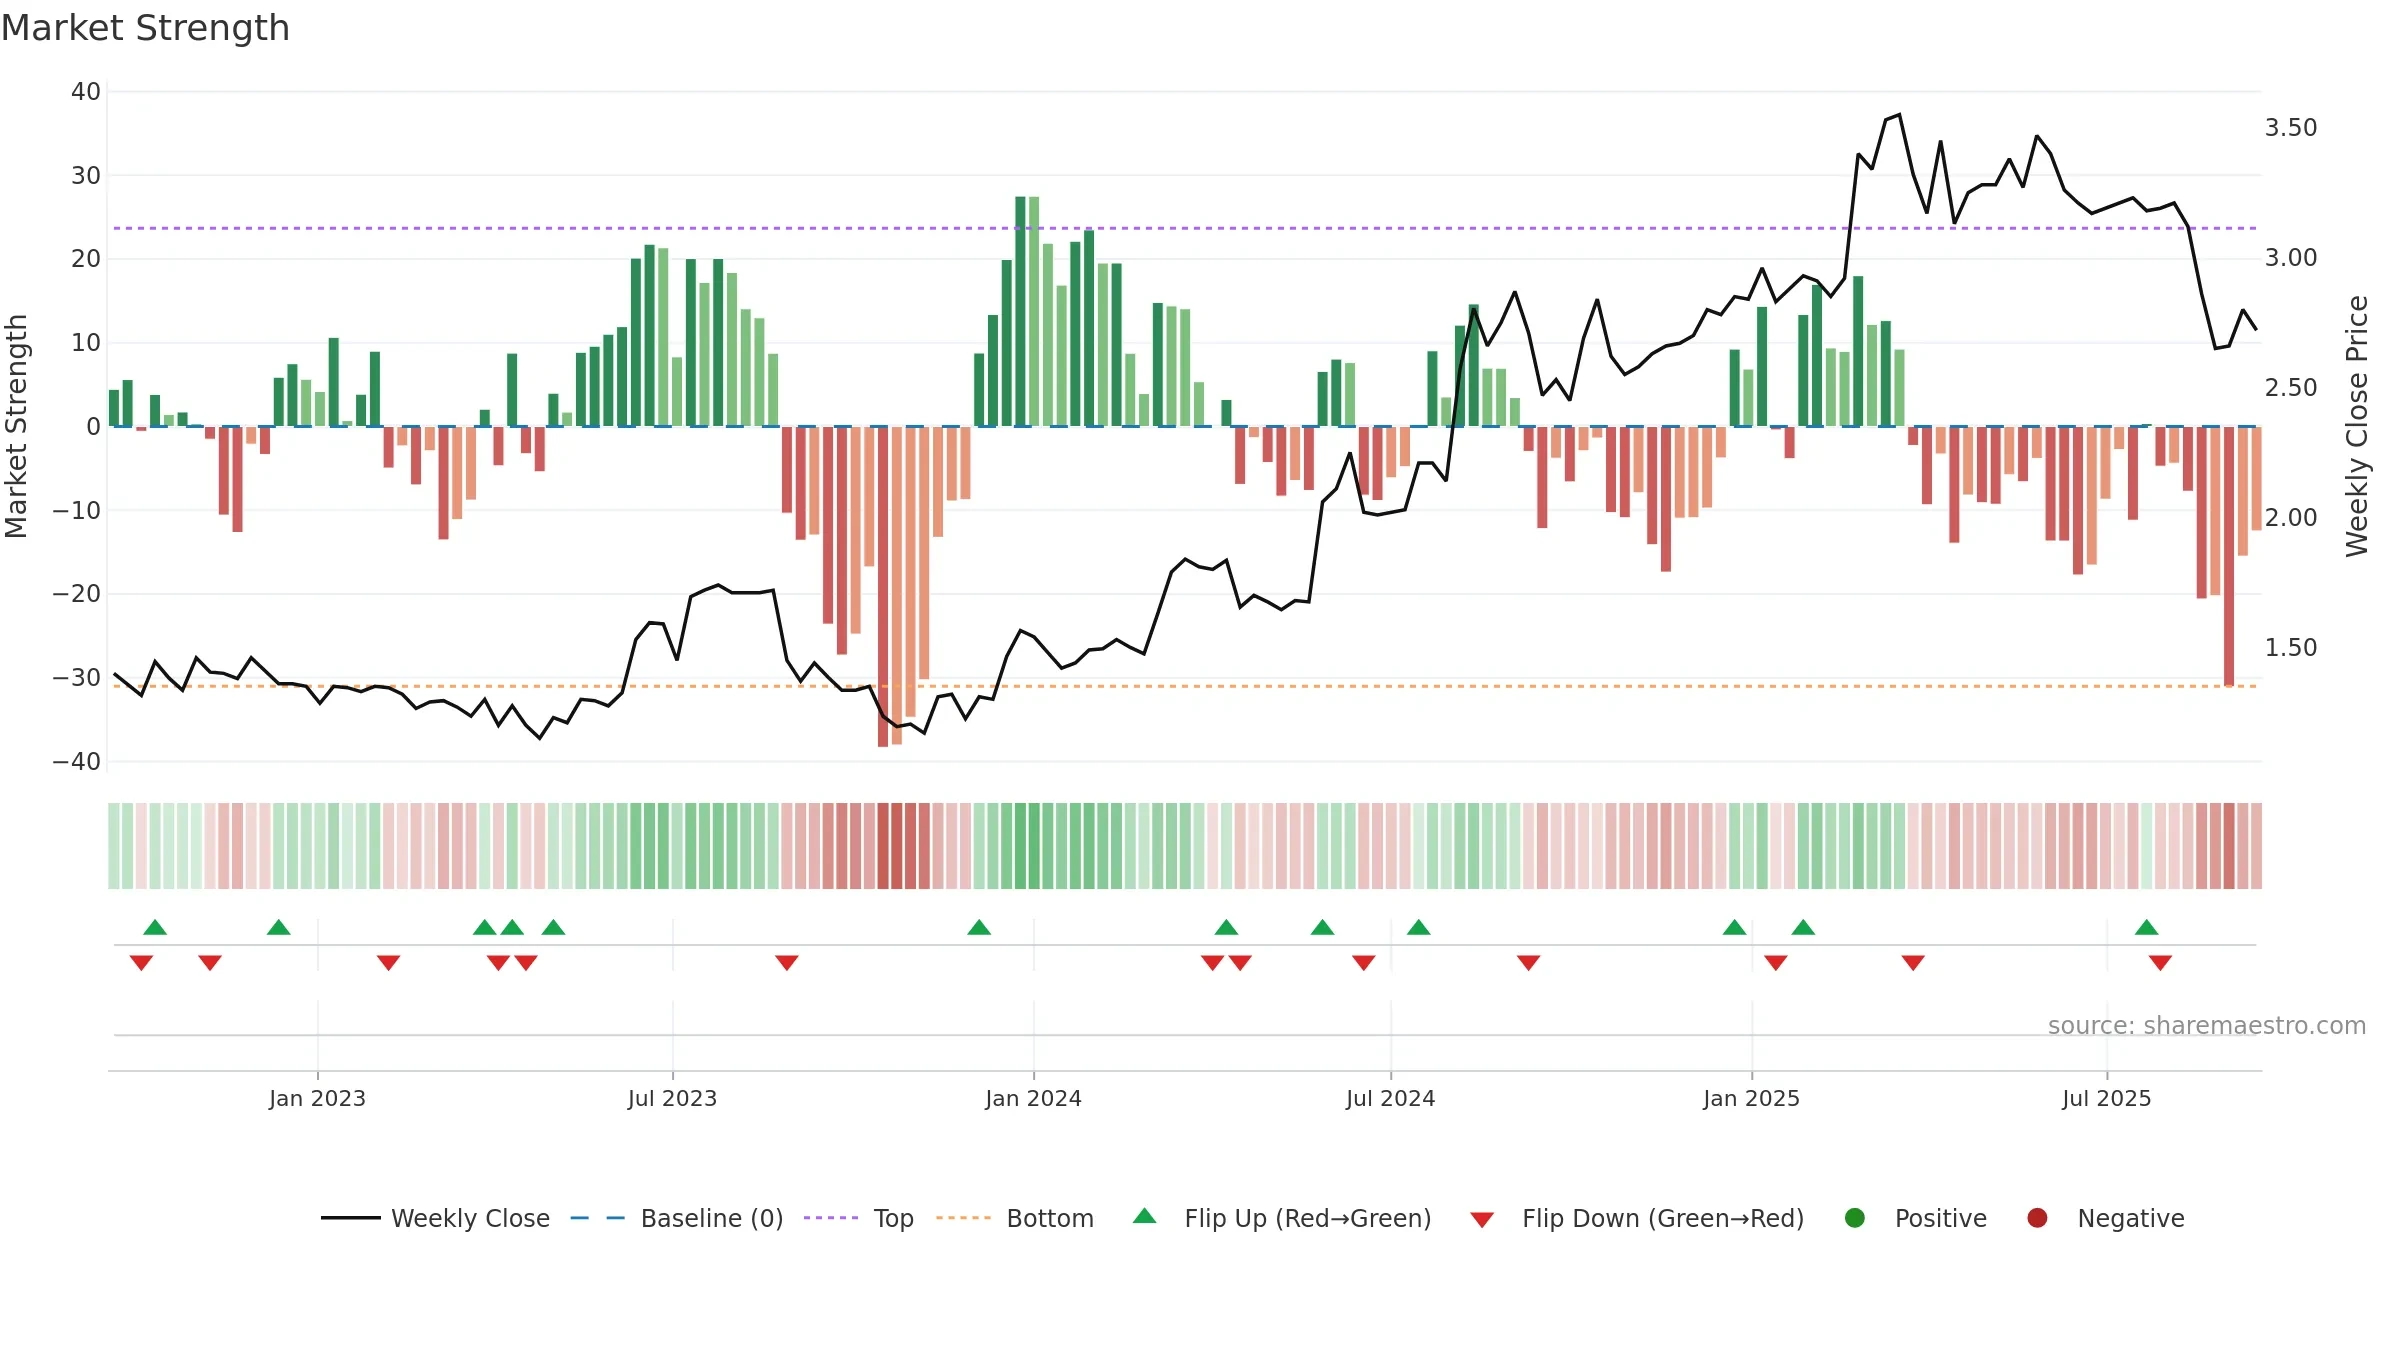Toggle Flip Down (Green→Red) legend entry
Image resolution: width=2400 pixels, height=1350 pixels.
[x=1637, y=1218]
